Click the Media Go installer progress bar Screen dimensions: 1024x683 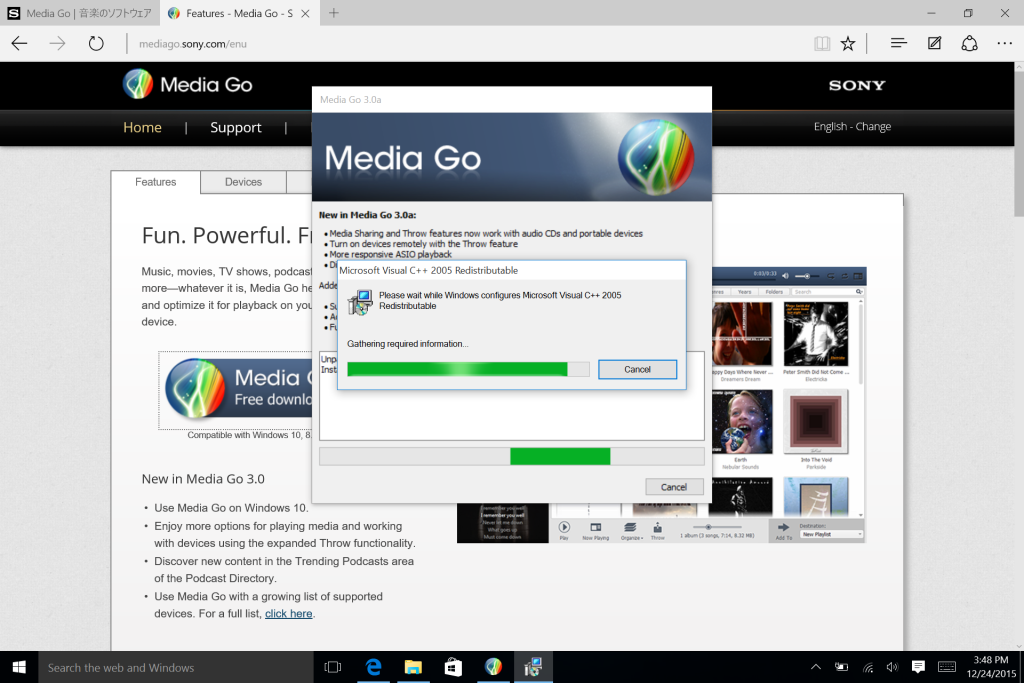(x=512, y=456)
